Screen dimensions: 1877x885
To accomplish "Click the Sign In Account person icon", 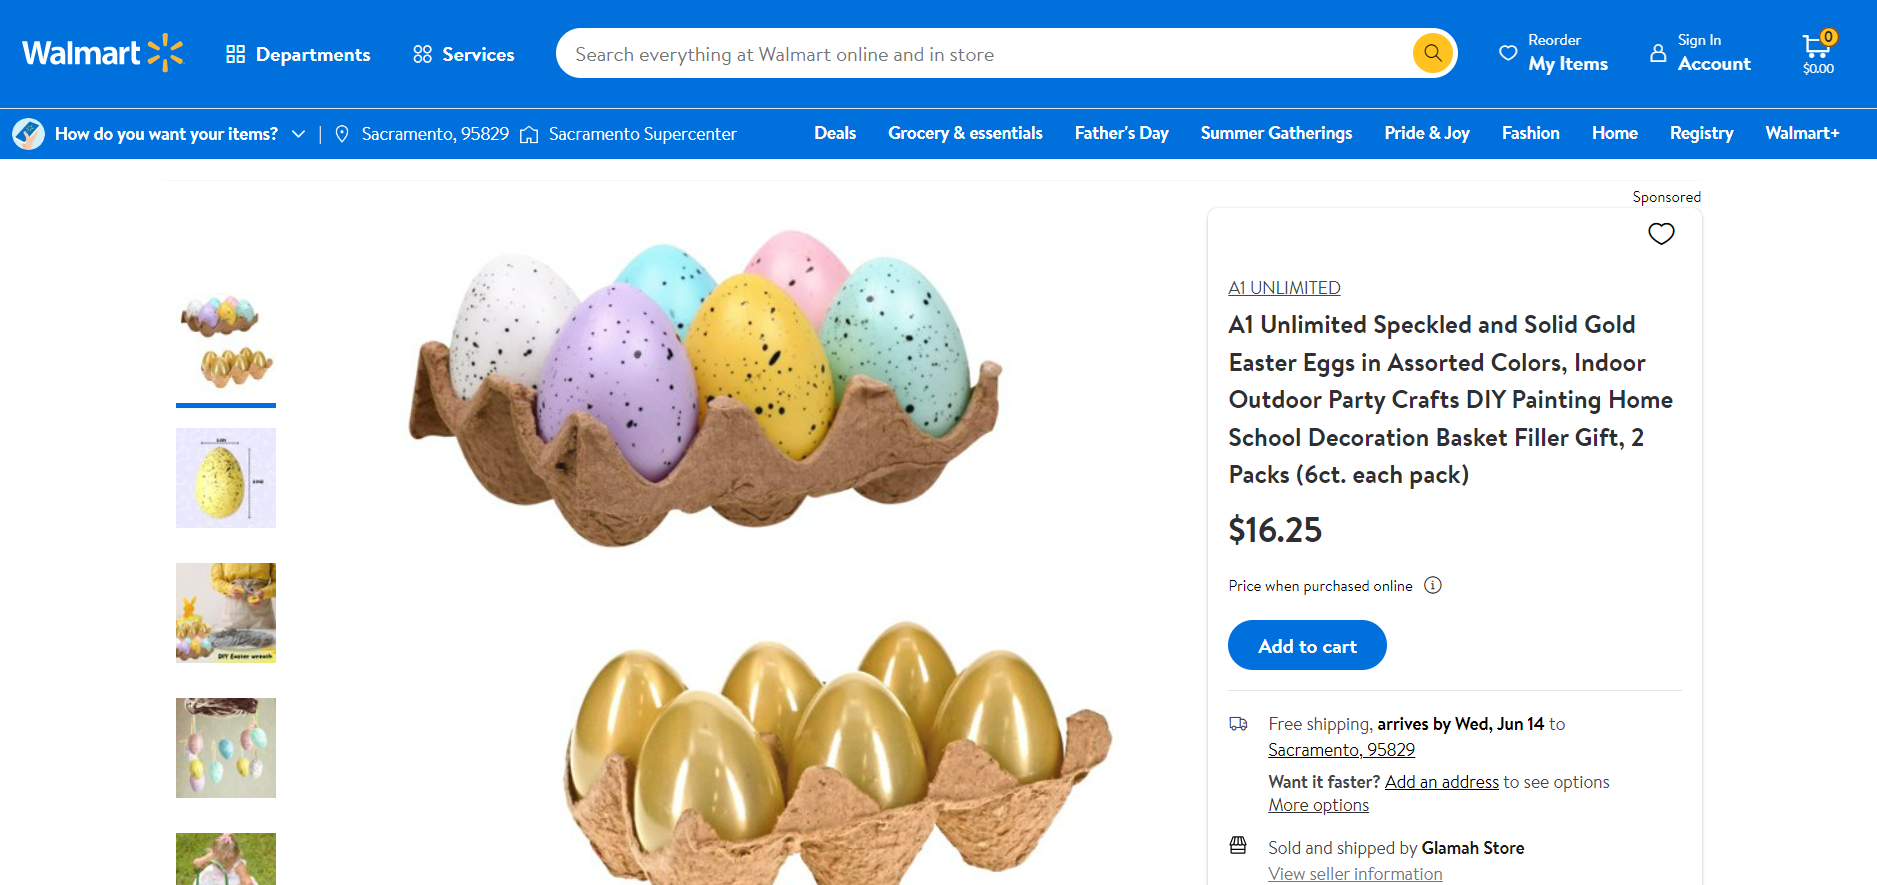I will pyautogui.click(x=1658, y=53).
